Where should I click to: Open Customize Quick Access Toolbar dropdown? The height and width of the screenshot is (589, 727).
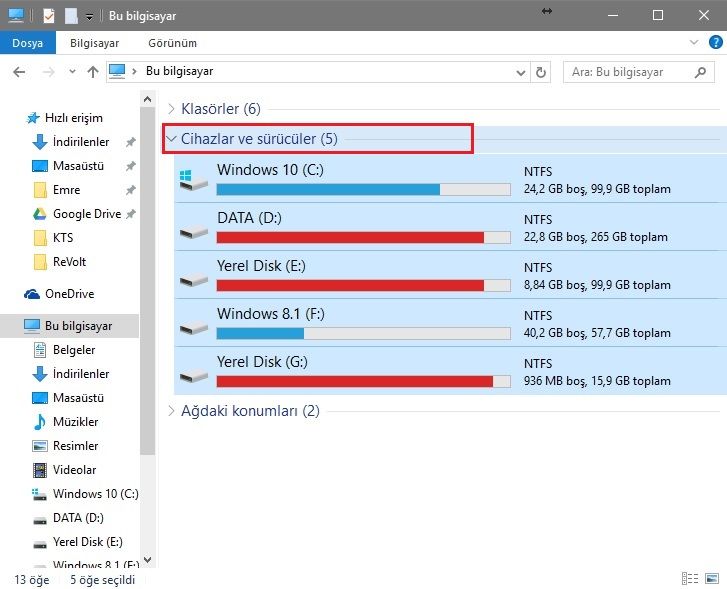coord(89,17)
